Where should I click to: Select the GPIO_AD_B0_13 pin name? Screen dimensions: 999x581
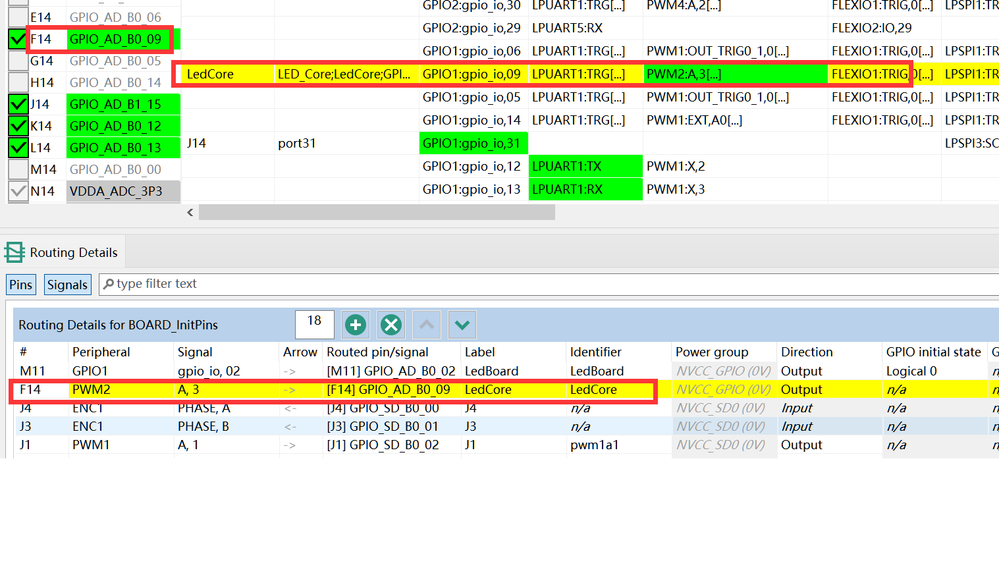coord(115,147)
